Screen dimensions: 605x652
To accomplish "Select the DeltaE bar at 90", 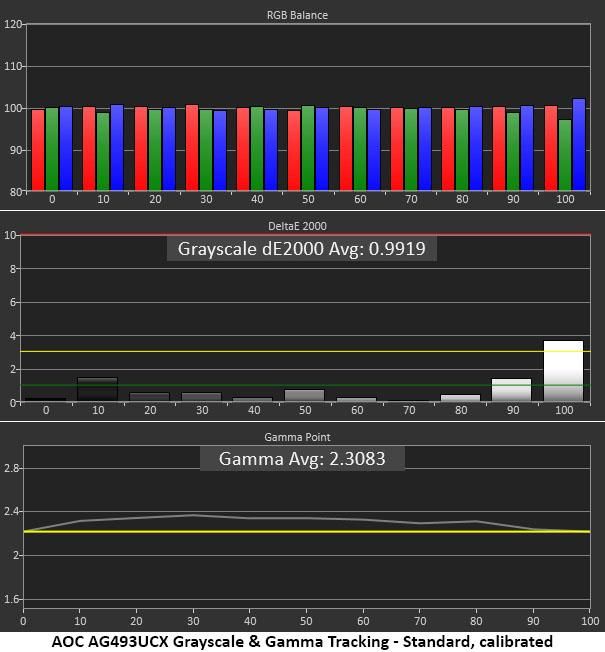I will click(511, 390).
